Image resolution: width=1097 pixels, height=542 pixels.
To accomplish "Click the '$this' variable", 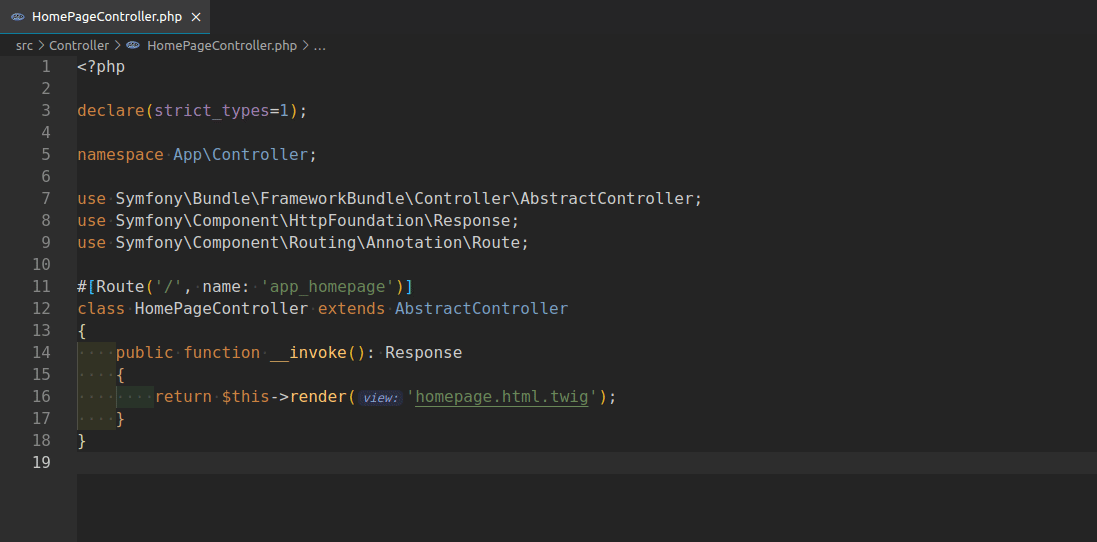I will (246, 397).
